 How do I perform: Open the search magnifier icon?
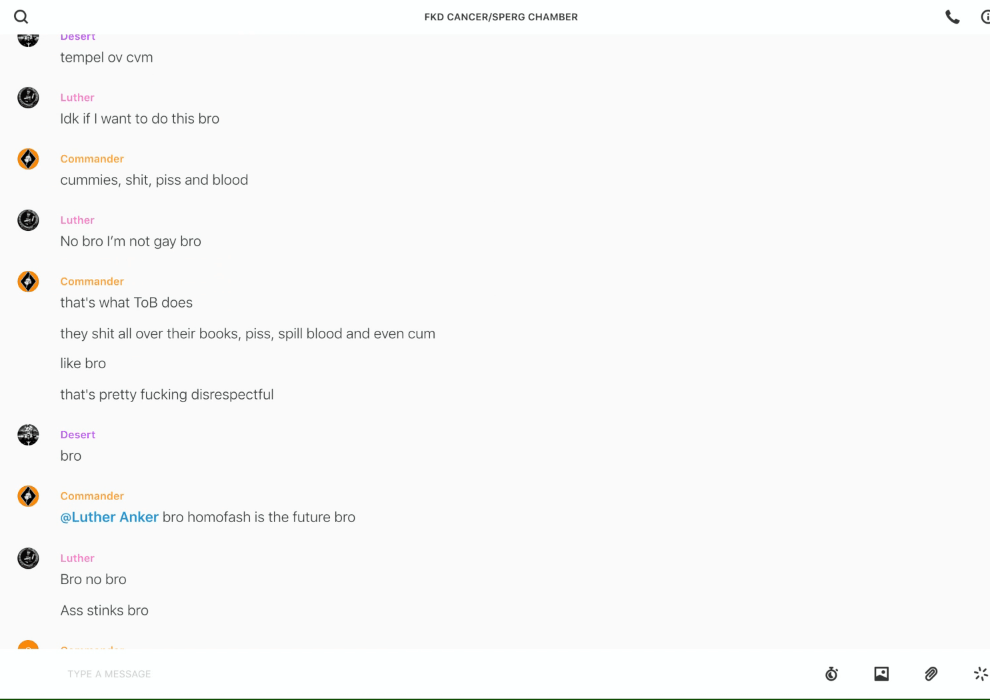[x=21, y=17]
